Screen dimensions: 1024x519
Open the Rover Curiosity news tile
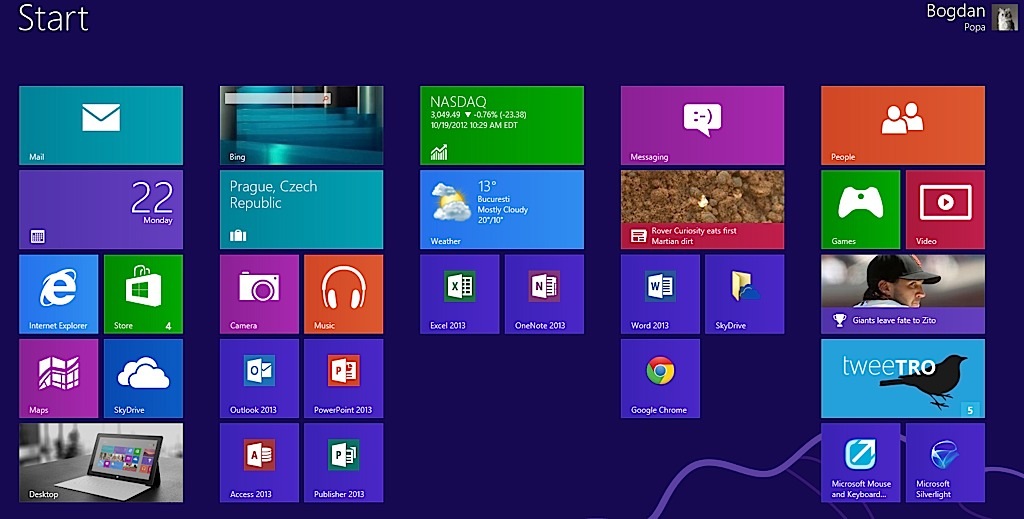coord(703,210)
